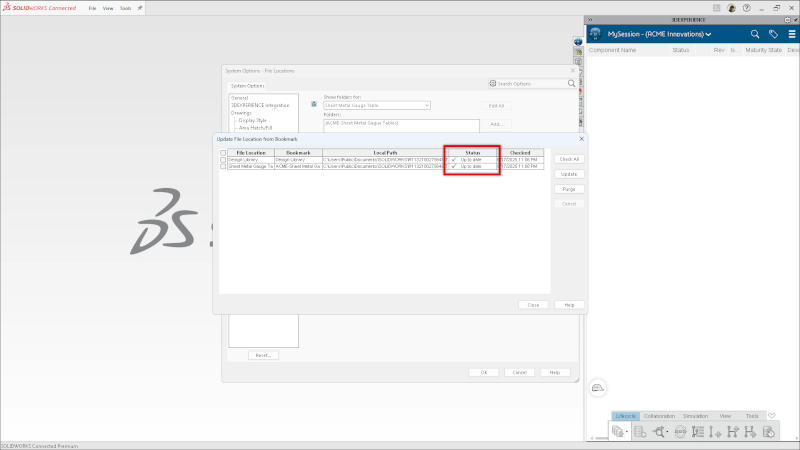Click the hard hat assistant icon

pyautogui.click(x=597, y=388)
